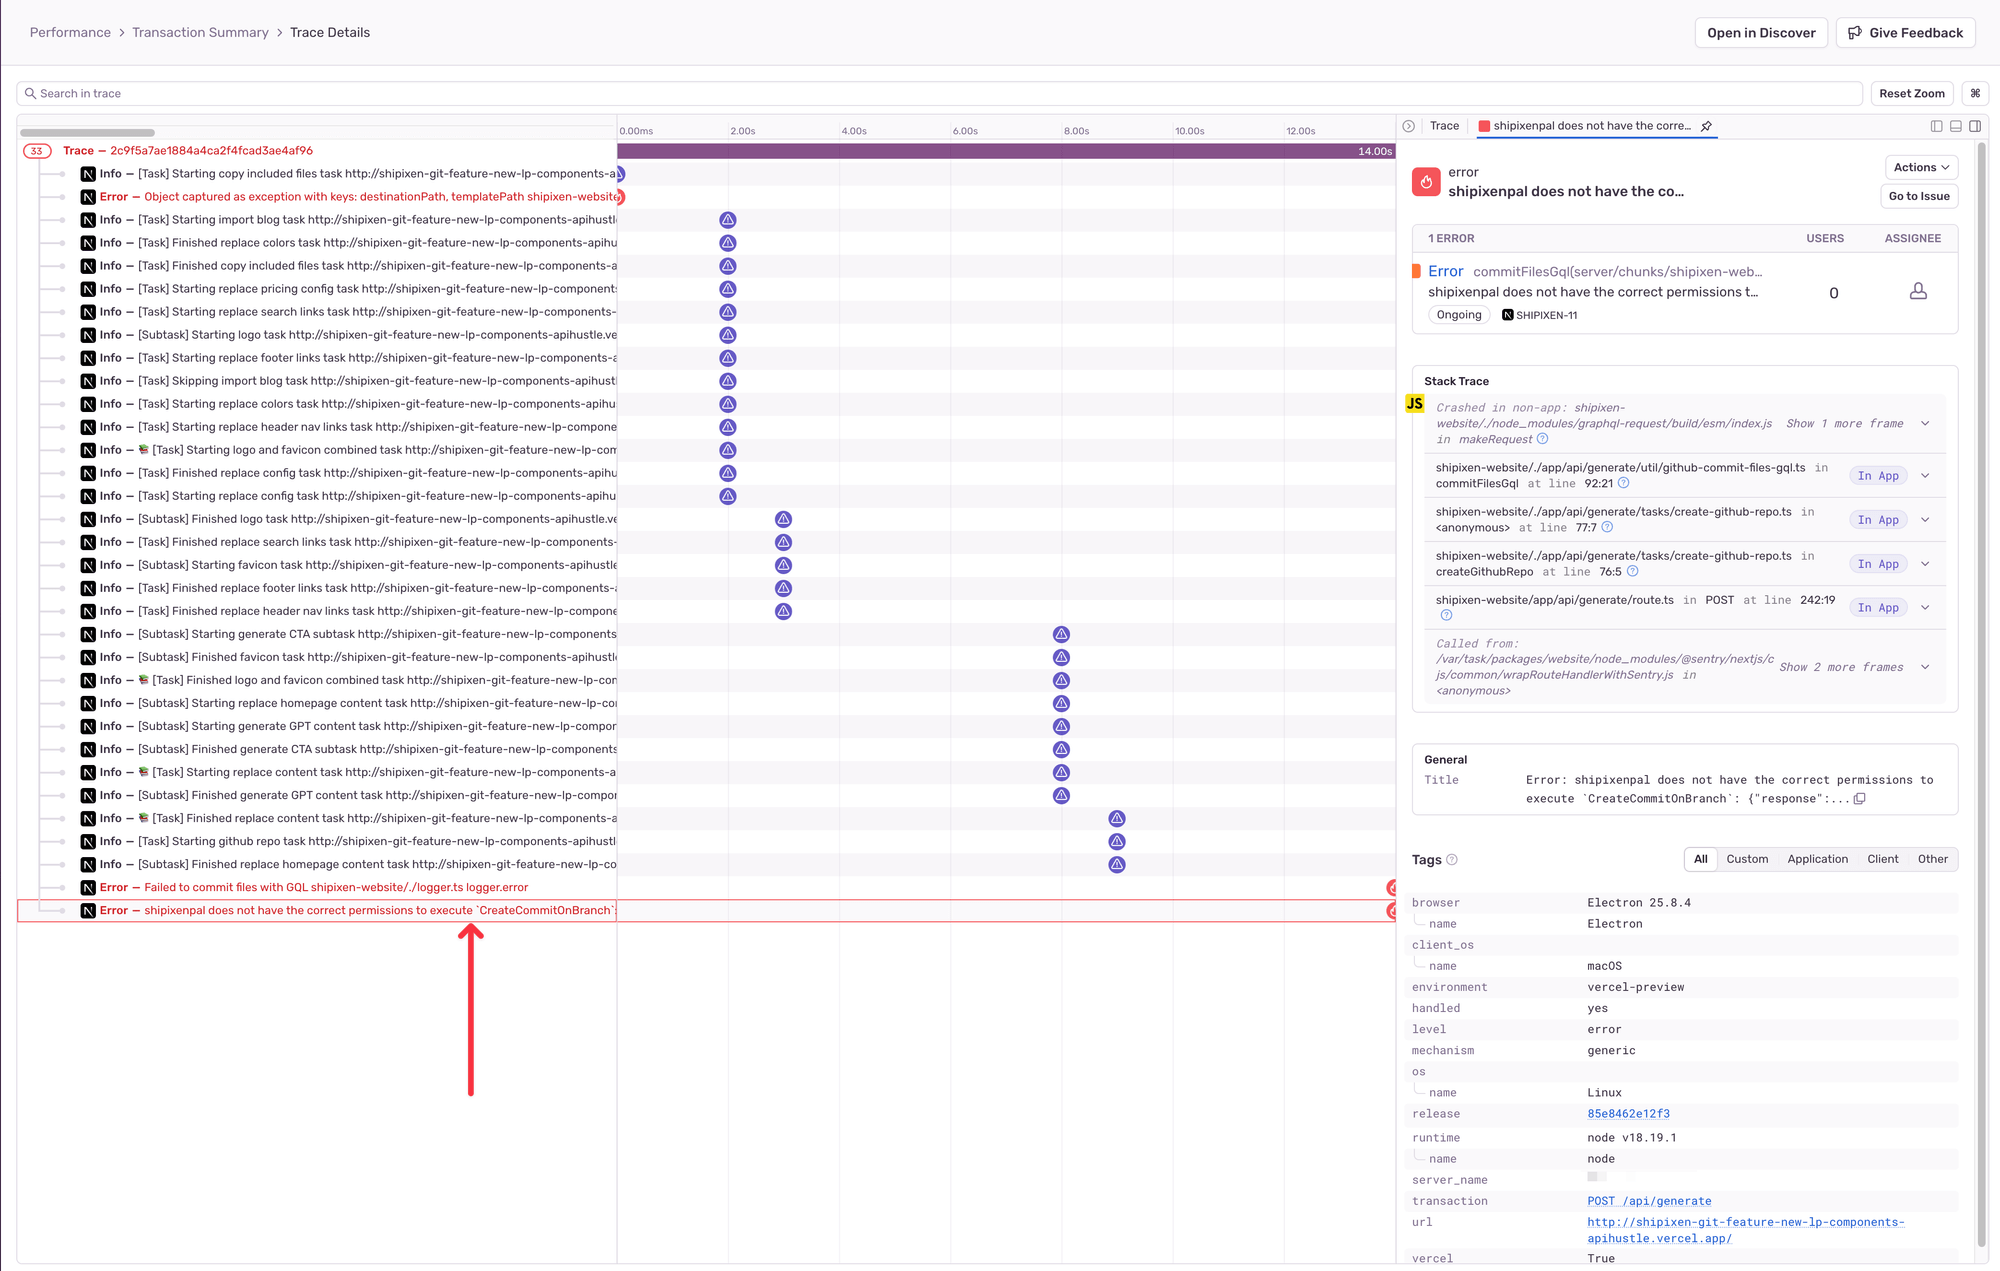Click the keyboard shortcuts icon beside Reset Zoom

1975,93
